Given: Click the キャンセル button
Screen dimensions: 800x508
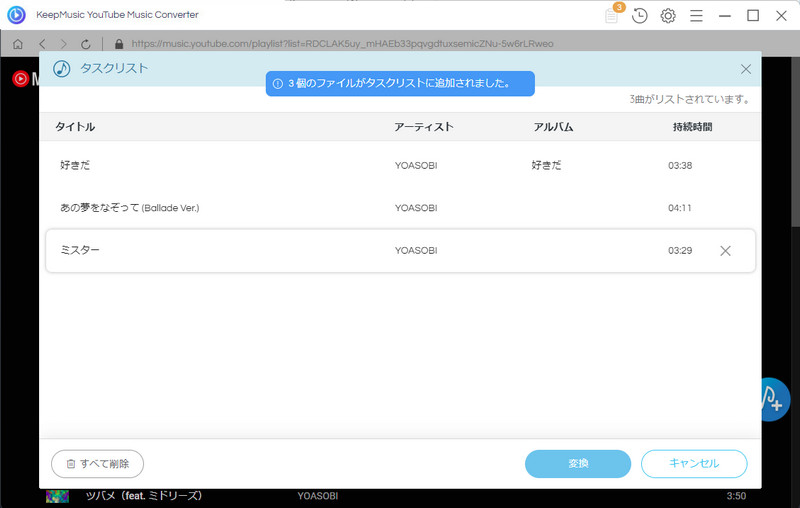Looking at the screenshot, I should [x=694, y=464].
